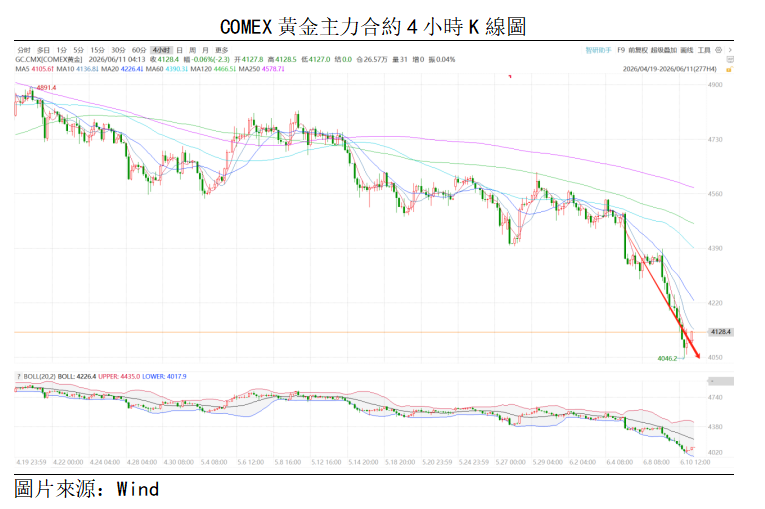Image resolution: width=765 pixels, height=509 pixels.
Task: Switch chart to 1分 period
Action: (61, 50)
